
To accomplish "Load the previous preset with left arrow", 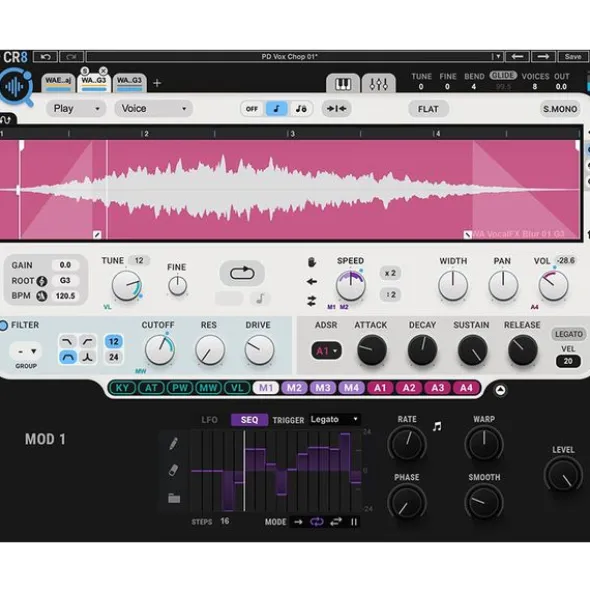I will tap(517, 57).
